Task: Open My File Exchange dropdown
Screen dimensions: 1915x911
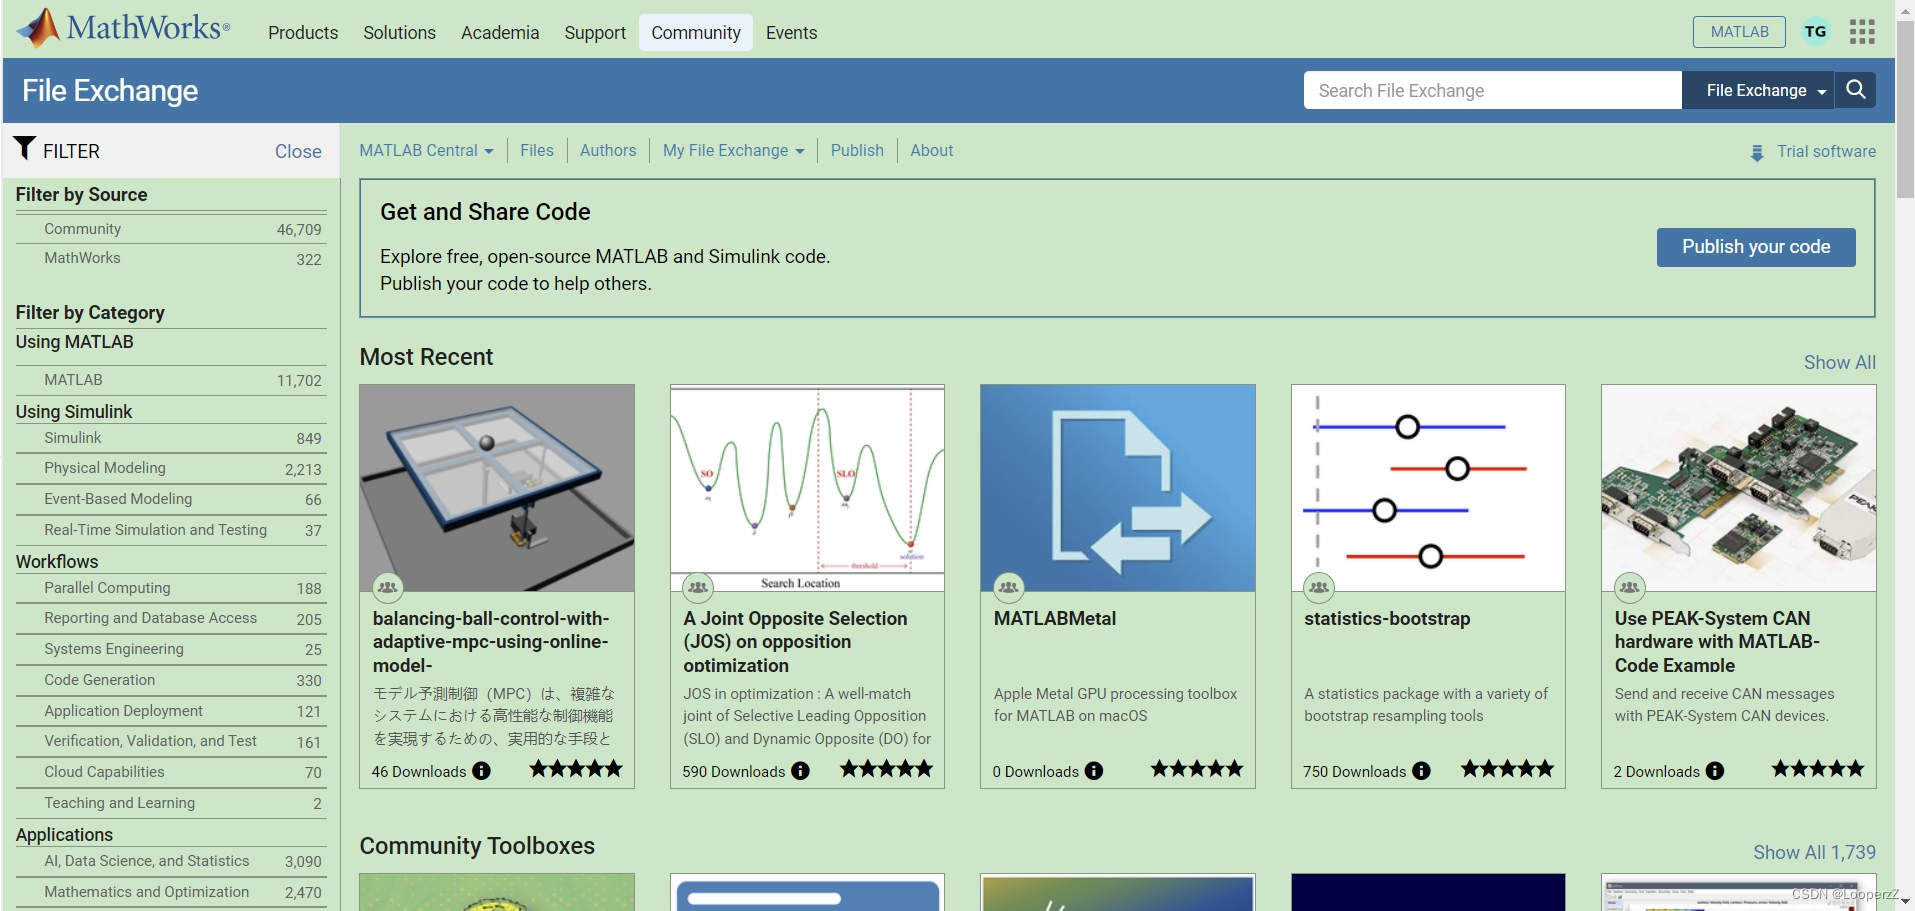Action: pyautogui.click(x=734, y=151)
